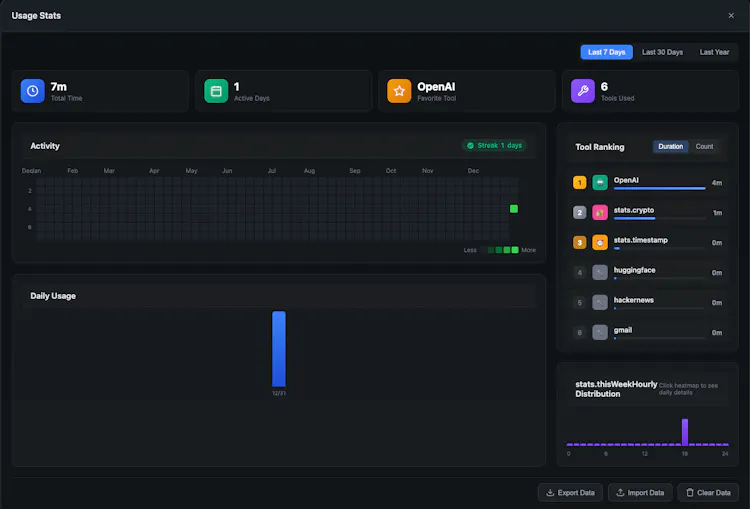Close the Usage Stats dialog
Viewport: 750px width, 509px height.
pyautogui.click(x=731, y=16)
